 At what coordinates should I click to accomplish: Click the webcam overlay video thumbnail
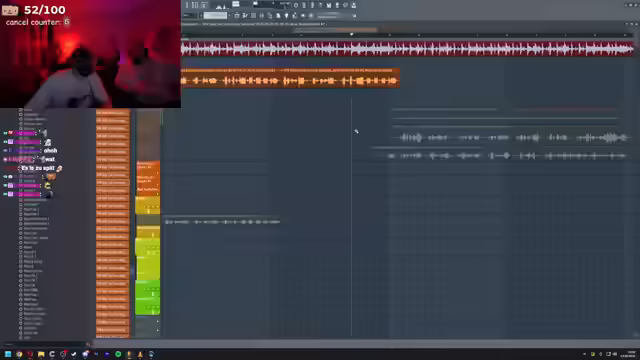(90, 54)
